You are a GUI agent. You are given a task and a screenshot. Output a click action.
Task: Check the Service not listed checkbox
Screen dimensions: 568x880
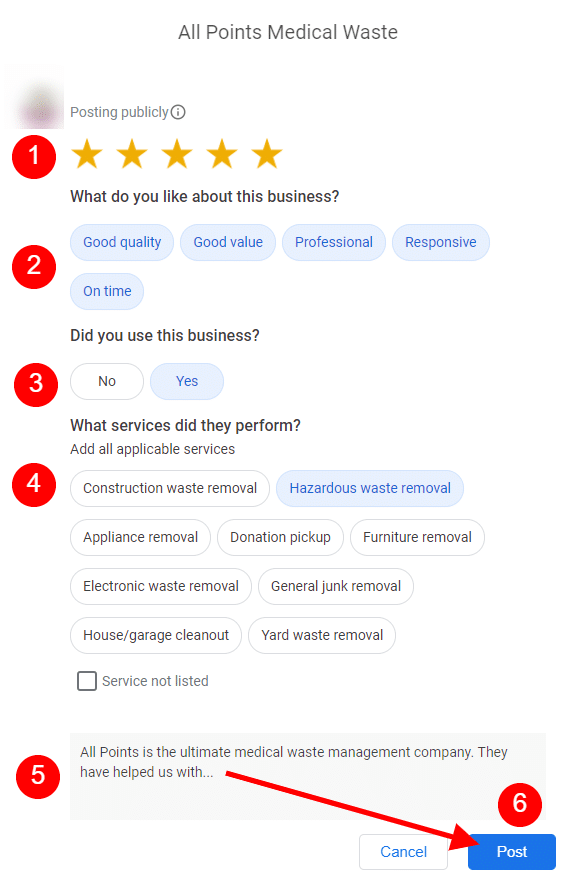pyautogui.click(x=86, y=681)
